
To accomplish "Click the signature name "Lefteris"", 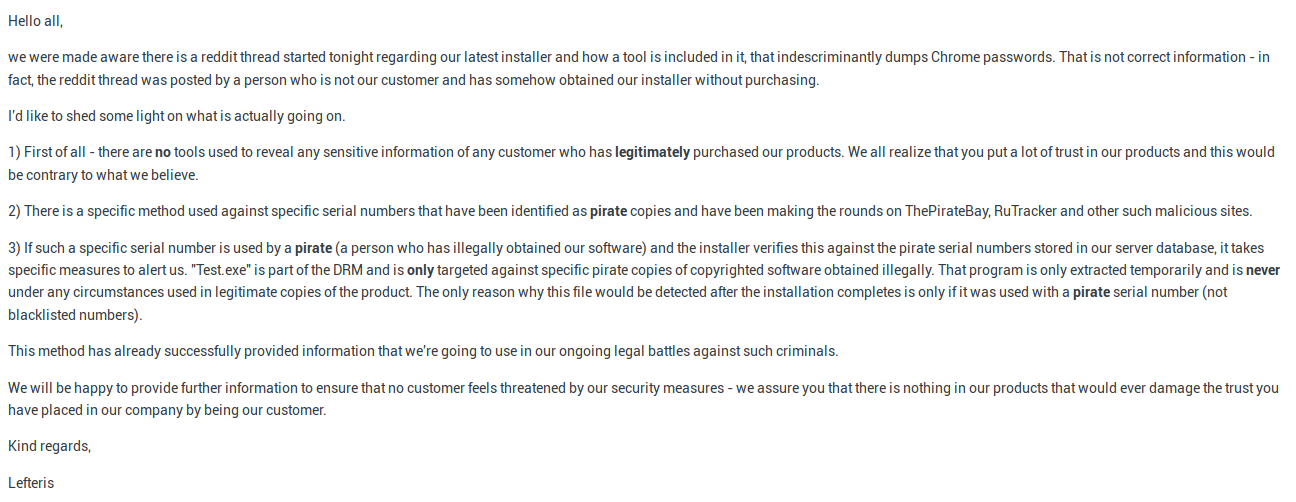I will click(31, 483).
